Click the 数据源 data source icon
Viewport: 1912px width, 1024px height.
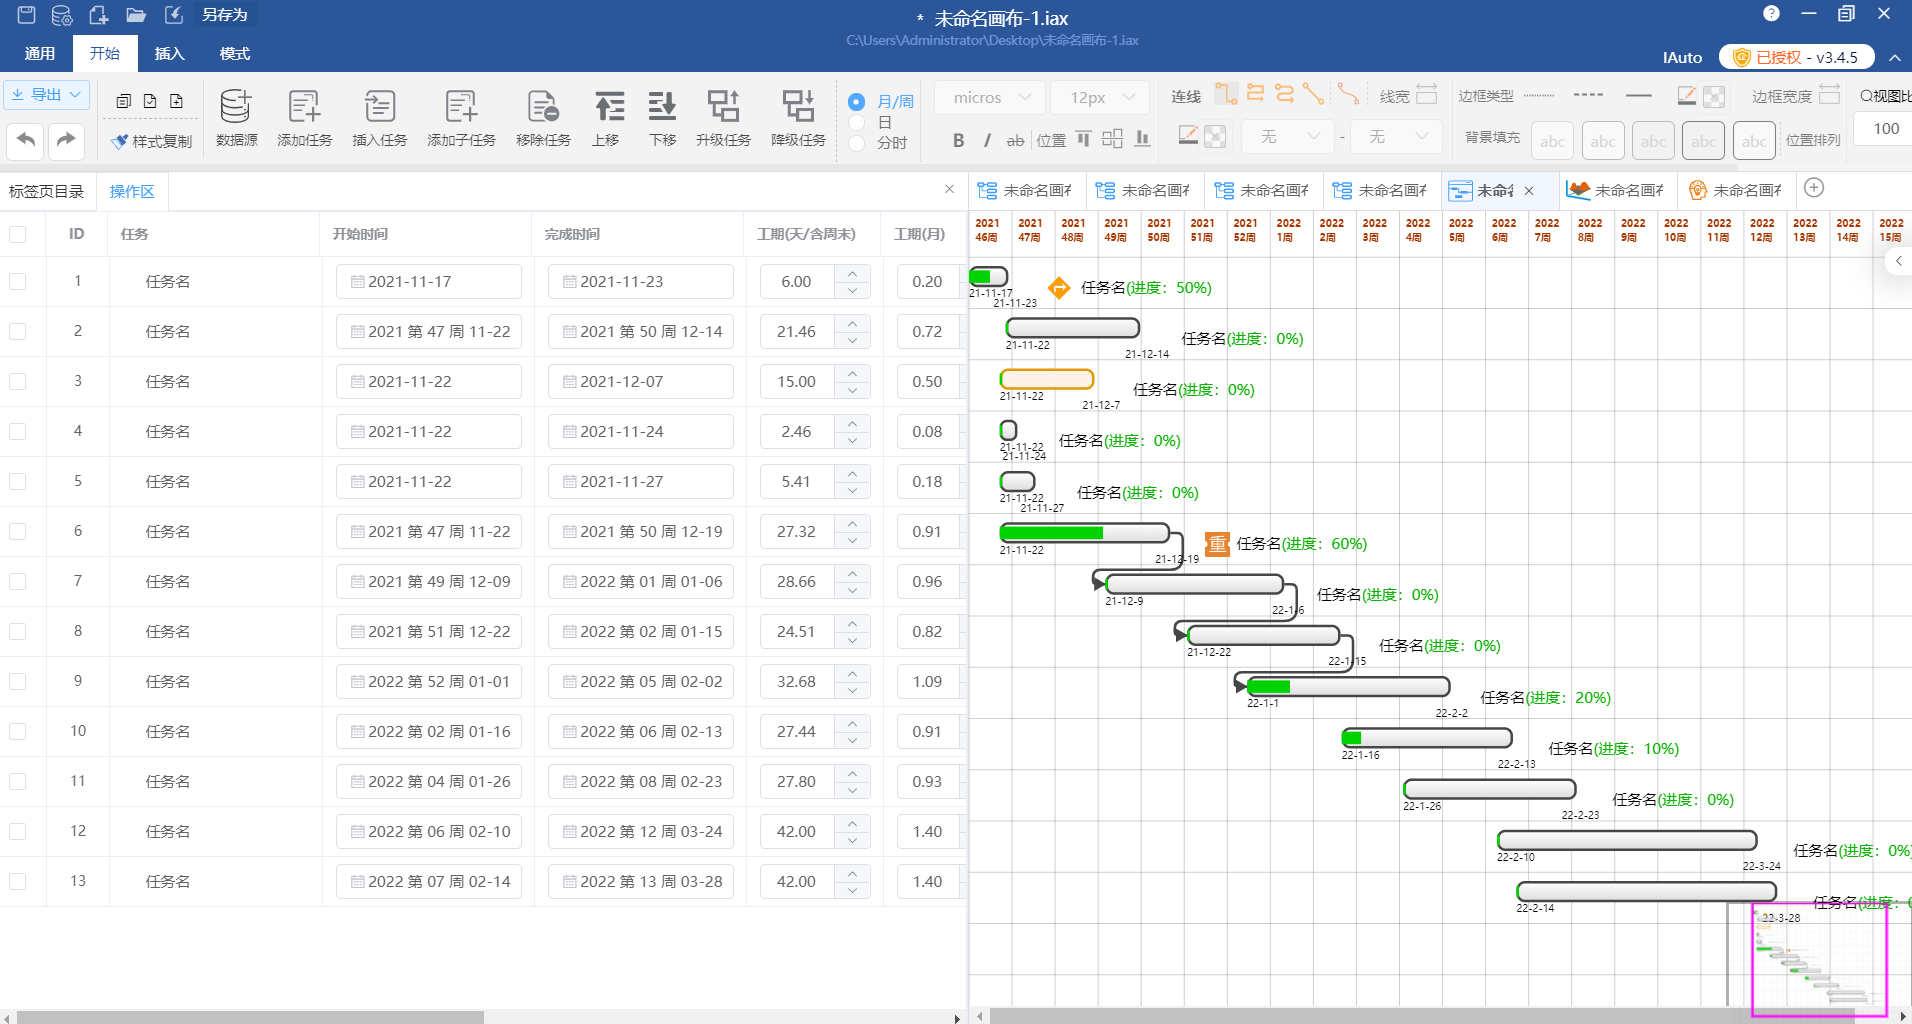tap(236, 106)
